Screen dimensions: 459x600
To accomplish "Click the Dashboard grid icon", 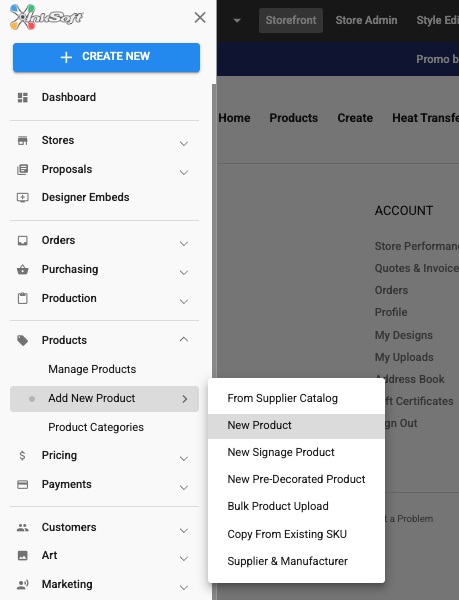I will (x=23, y=98).
